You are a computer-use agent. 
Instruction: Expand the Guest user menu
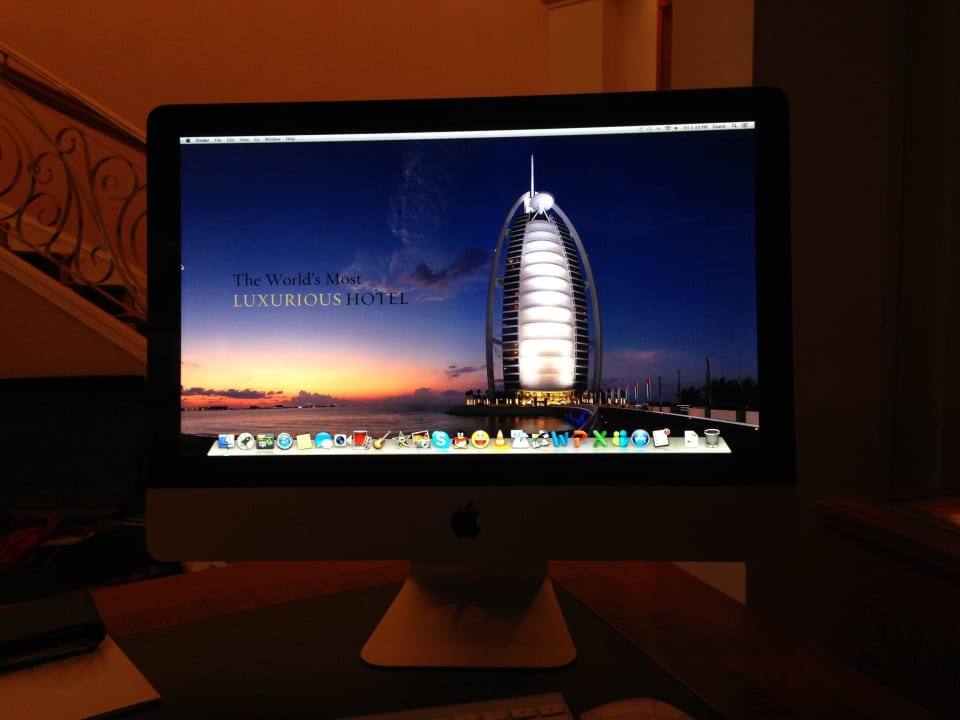719,127
